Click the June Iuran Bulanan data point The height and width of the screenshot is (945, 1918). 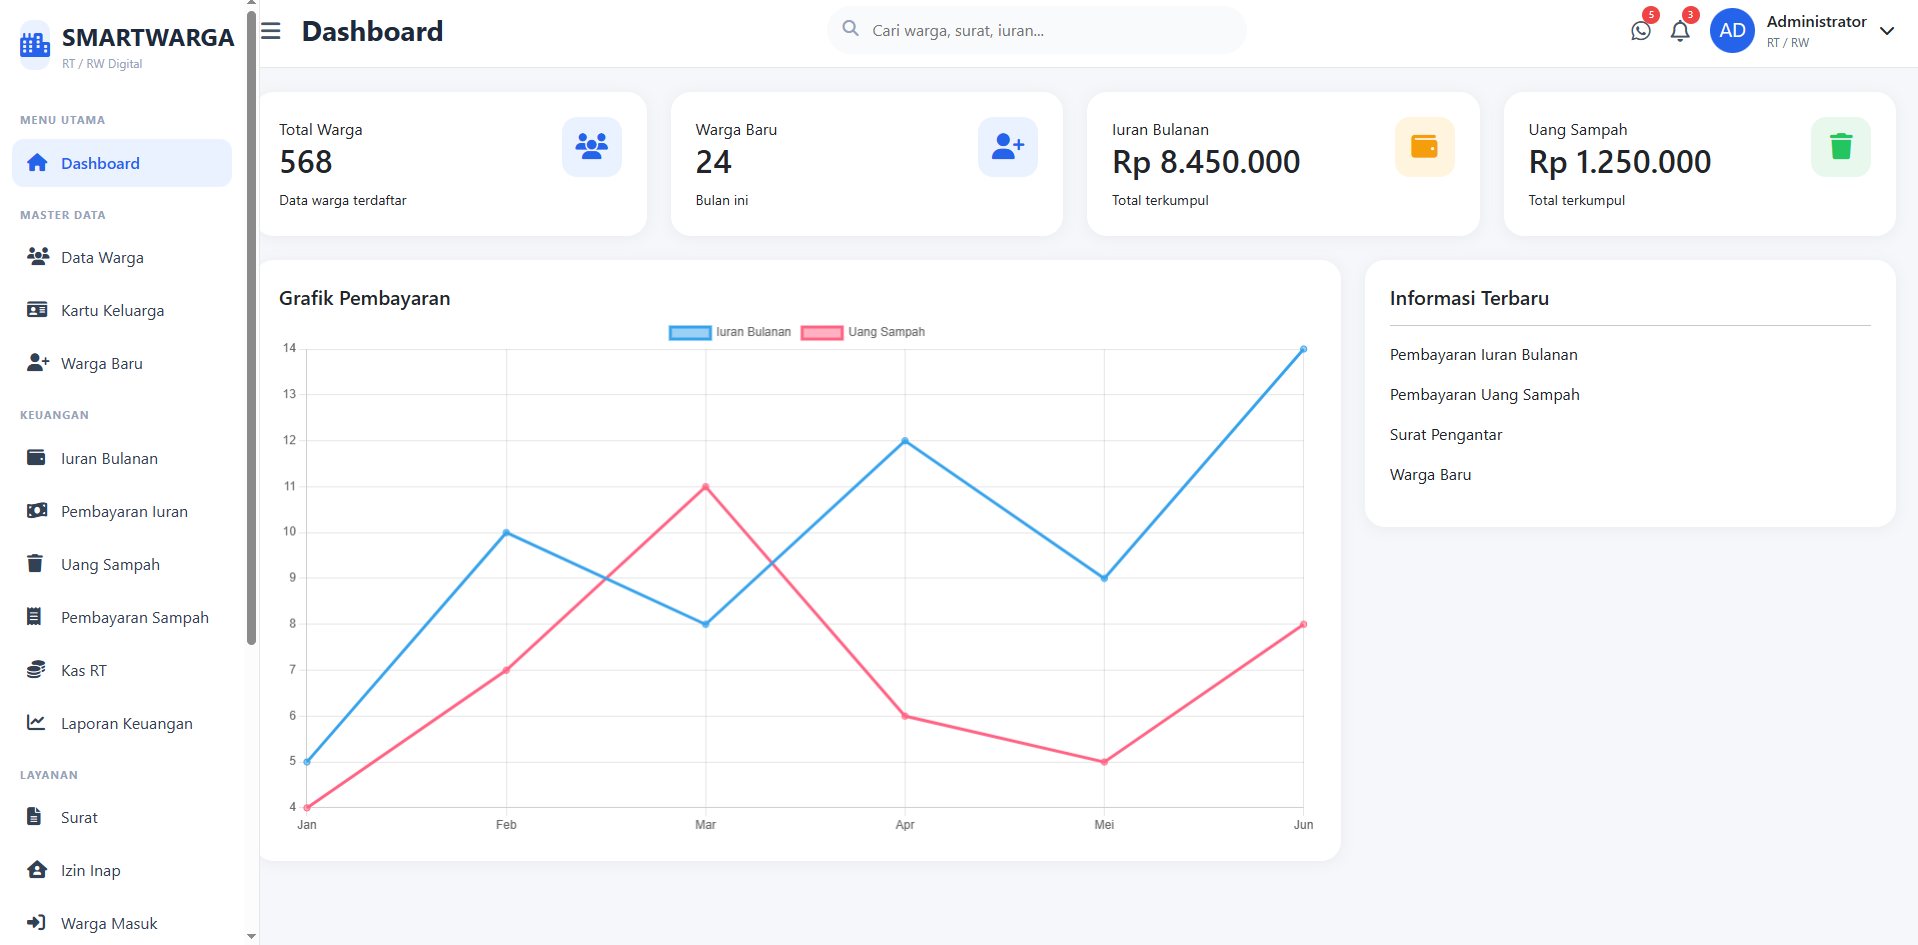pyautogui.click(x=1303, y=349)
